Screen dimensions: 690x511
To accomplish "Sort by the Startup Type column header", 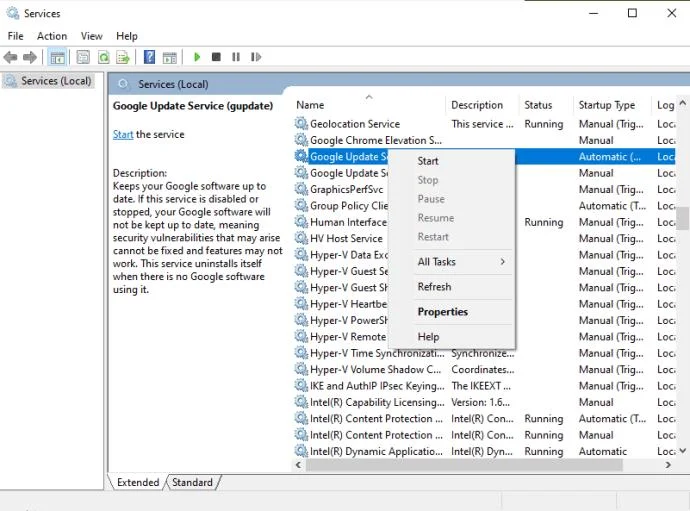I will pos(613,105).
